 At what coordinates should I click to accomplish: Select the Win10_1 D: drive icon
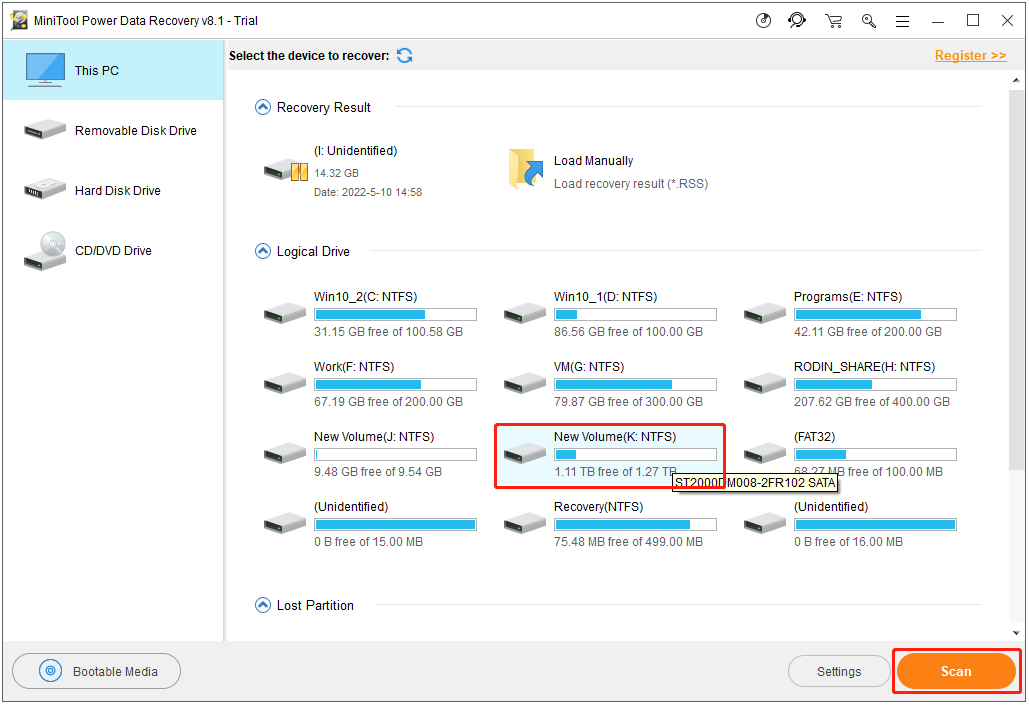click(x=525, y=313)
